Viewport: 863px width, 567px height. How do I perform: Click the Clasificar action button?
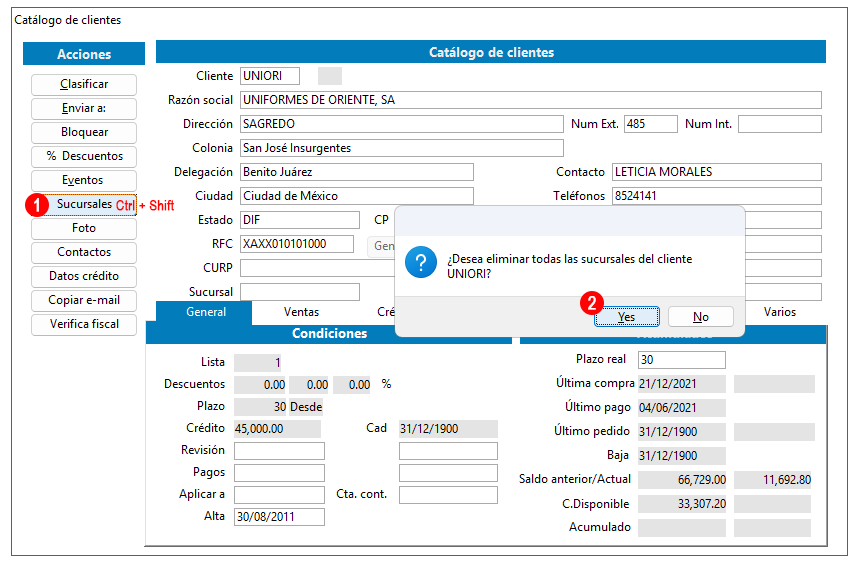point(84,85)
